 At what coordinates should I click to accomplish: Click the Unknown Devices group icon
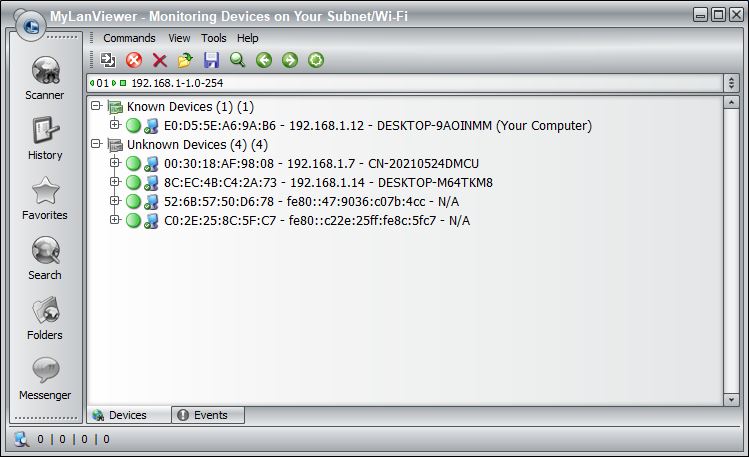click(x=115, y=145)
